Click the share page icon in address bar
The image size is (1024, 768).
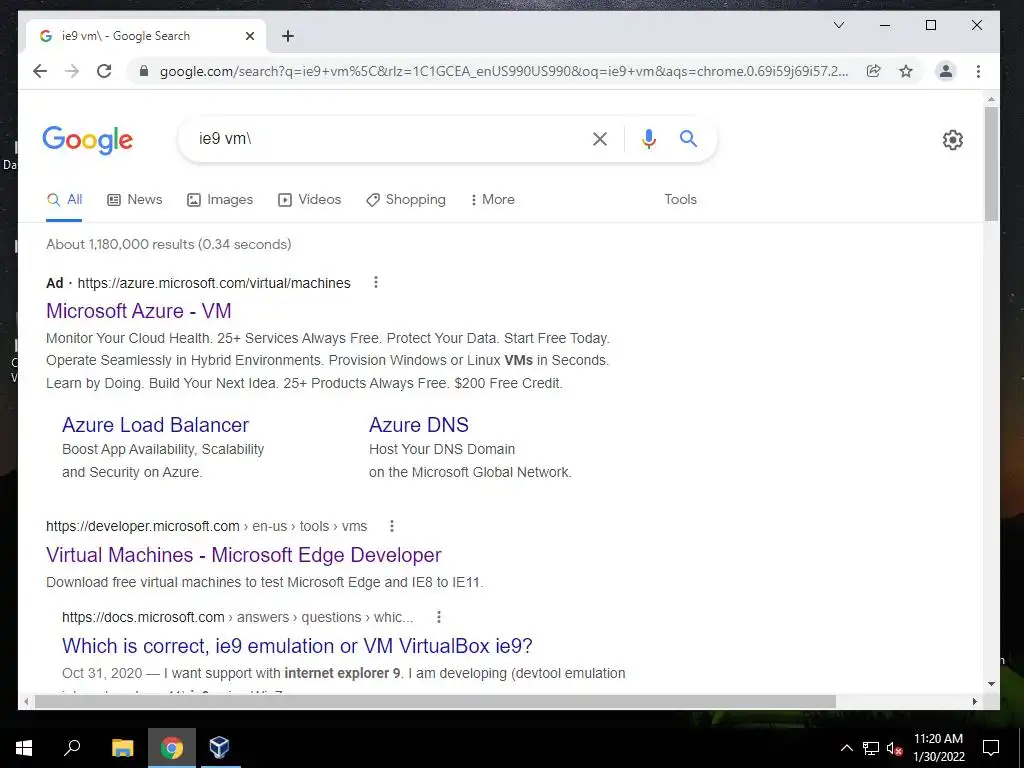(873, 71)
